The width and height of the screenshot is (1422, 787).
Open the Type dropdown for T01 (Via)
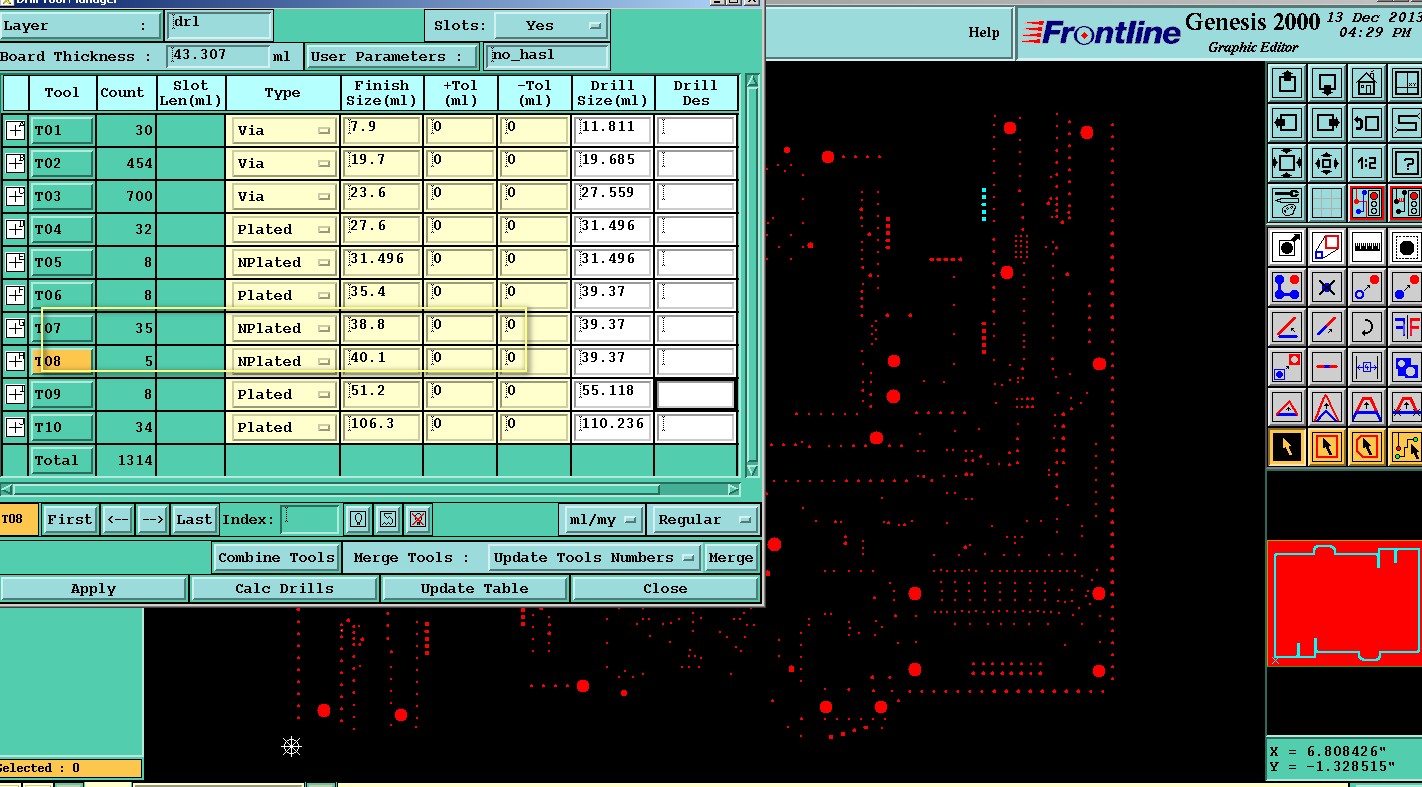coord(283,130)
